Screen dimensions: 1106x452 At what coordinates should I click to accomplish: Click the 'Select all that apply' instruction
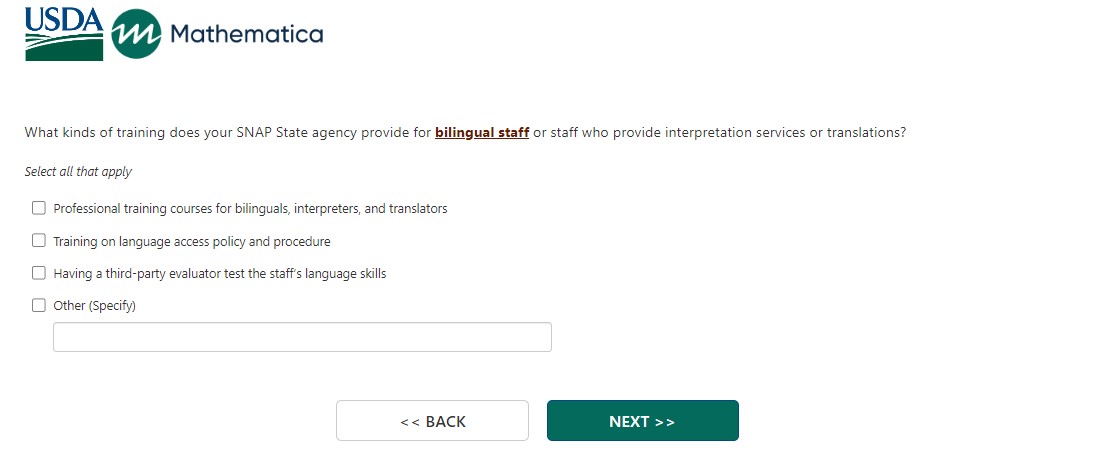point(78,172)
